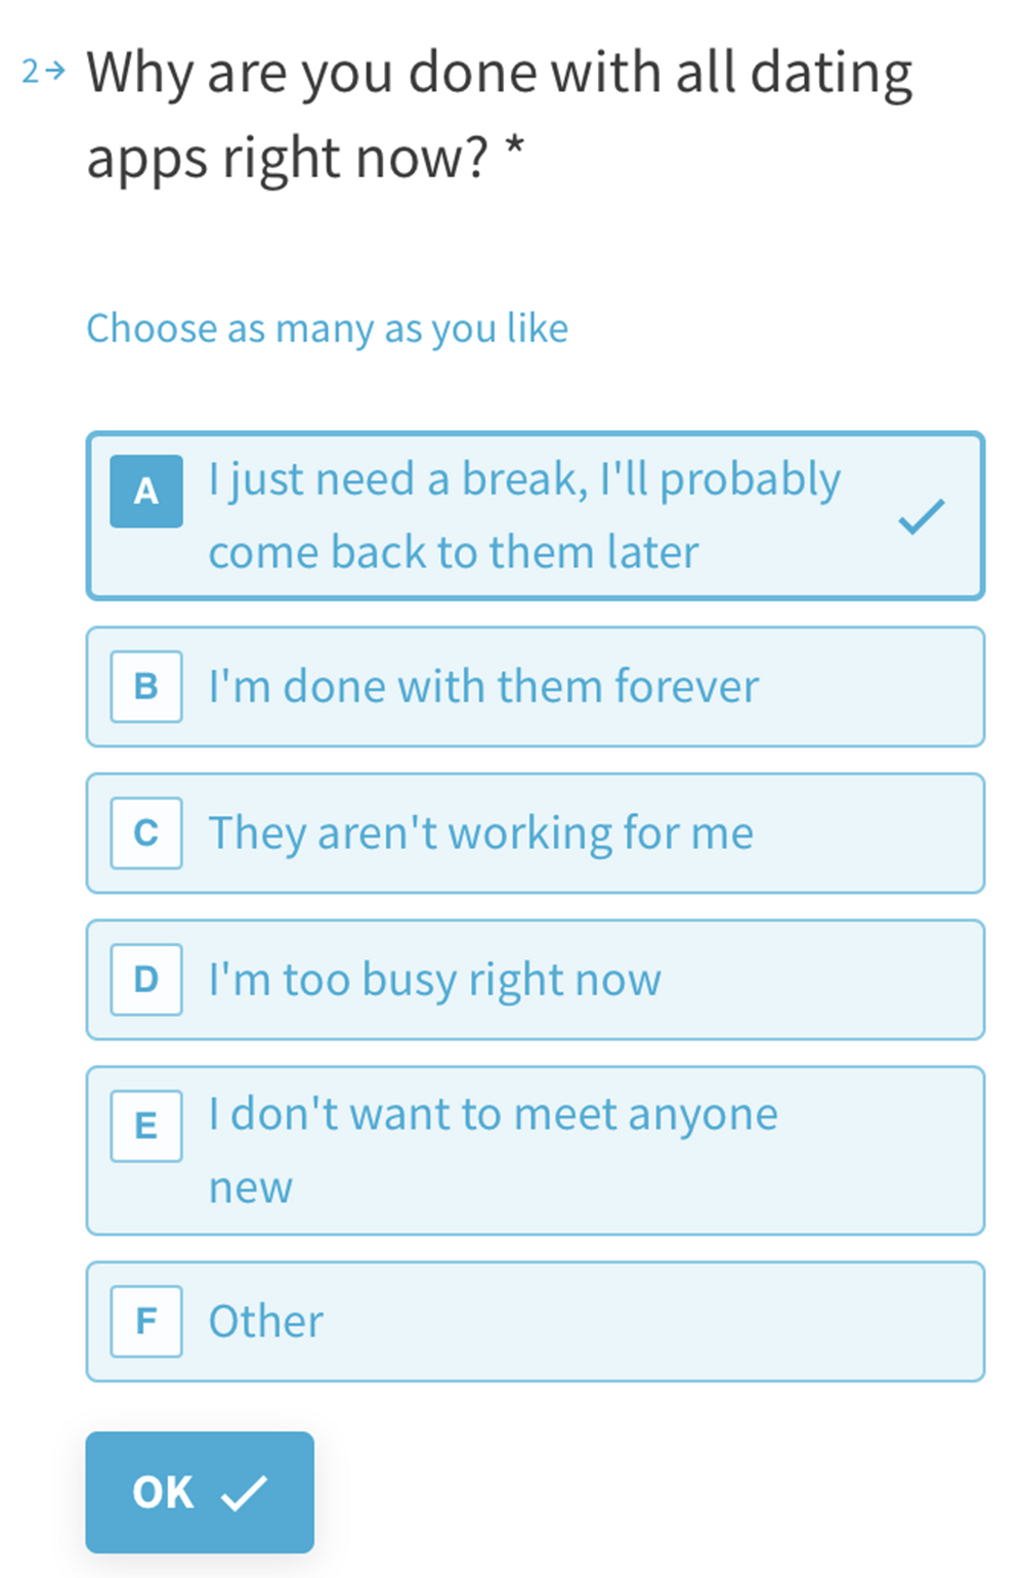Tap the "F" letter badge
Viewport: 1024px width, 1578px height.
click(146, 1321)
